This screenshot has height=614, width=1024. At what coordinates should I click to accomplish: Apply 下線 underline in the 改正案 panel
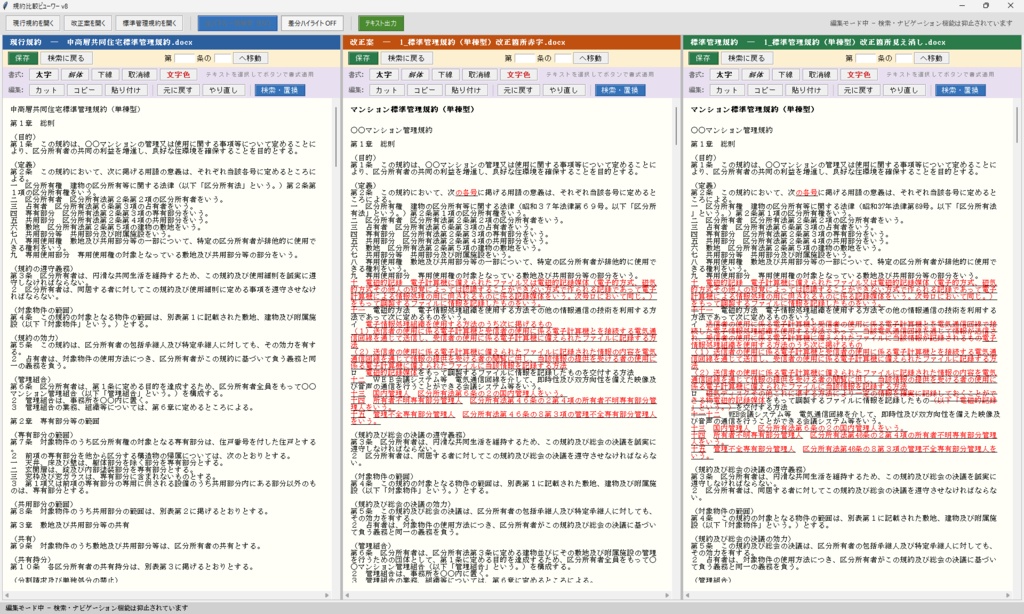(446, 74)
